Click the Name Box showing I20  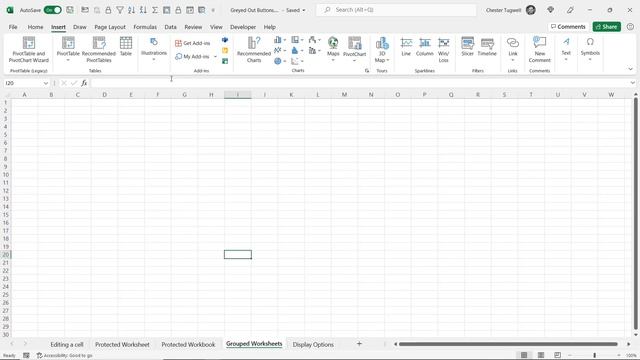(27, 83)
